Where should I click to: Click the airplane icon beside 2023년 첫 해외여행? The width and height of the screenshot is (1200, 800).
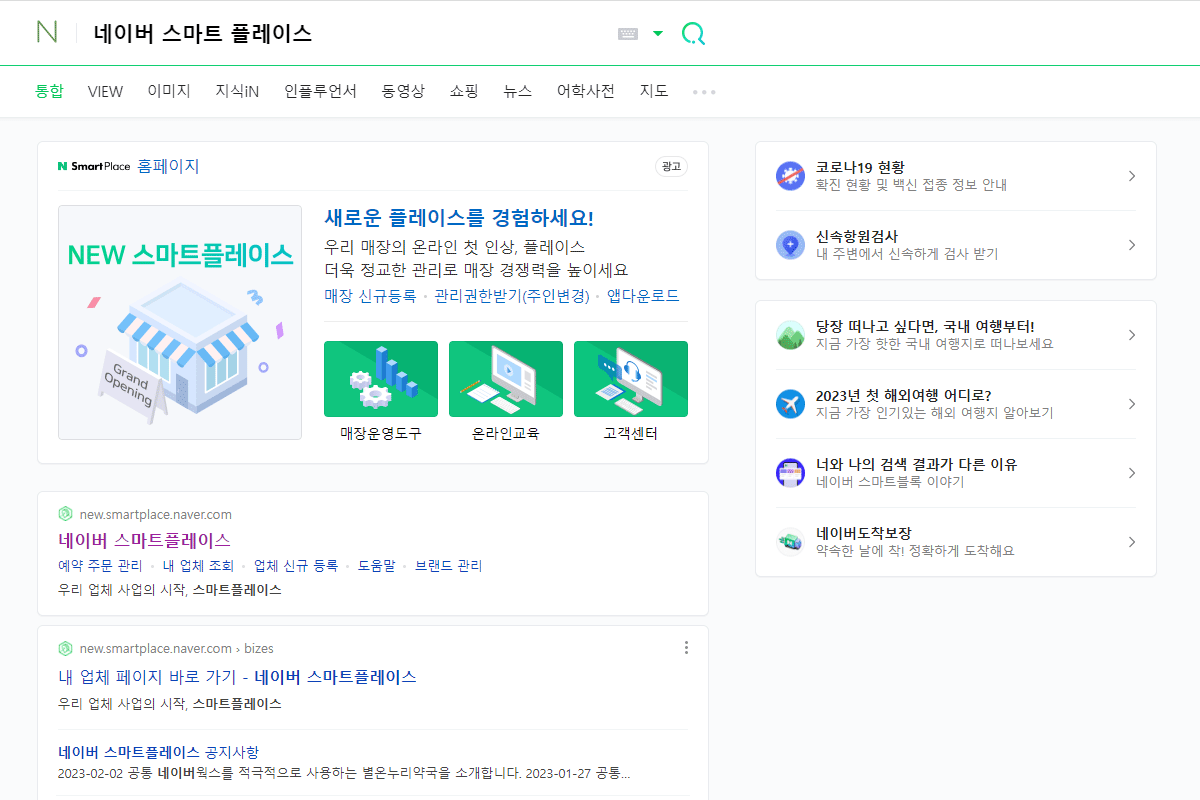pyautogui.click(x=789, y=404)
